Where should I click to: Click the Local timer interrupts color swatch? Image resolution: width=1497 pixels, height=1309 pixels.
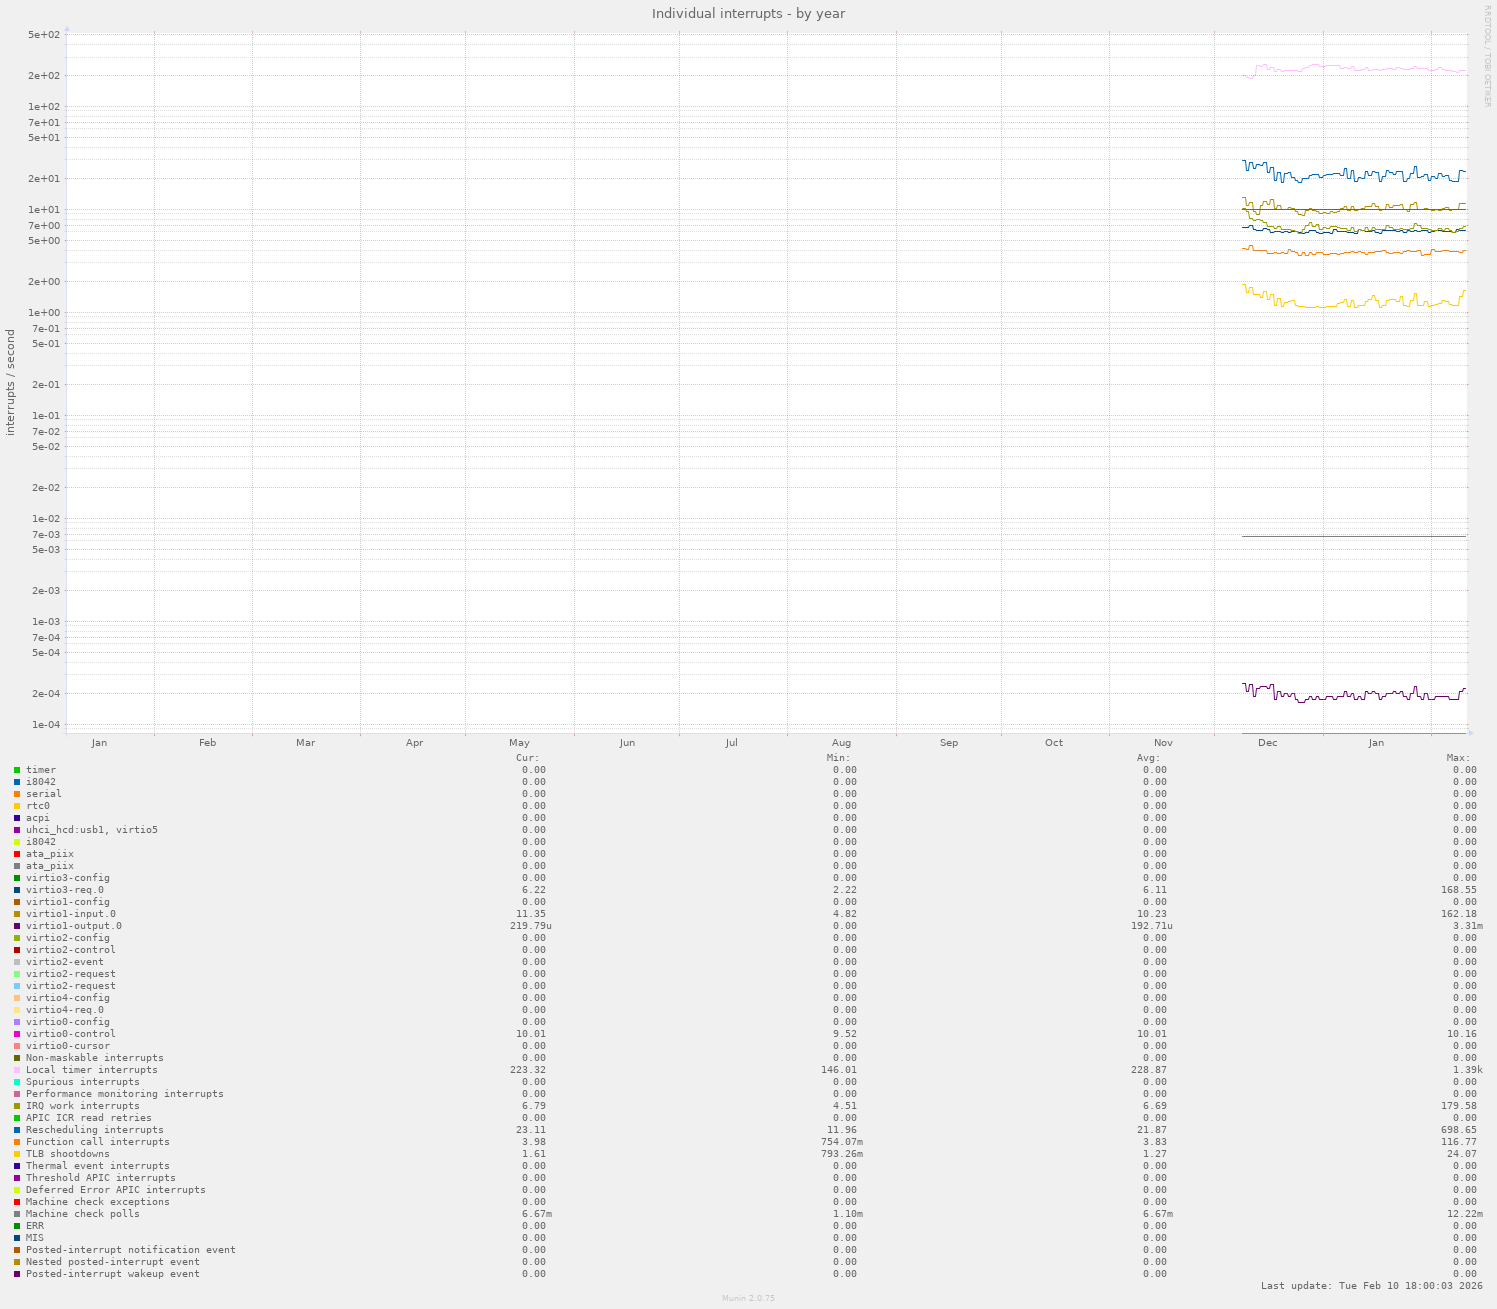[17, 1070]
